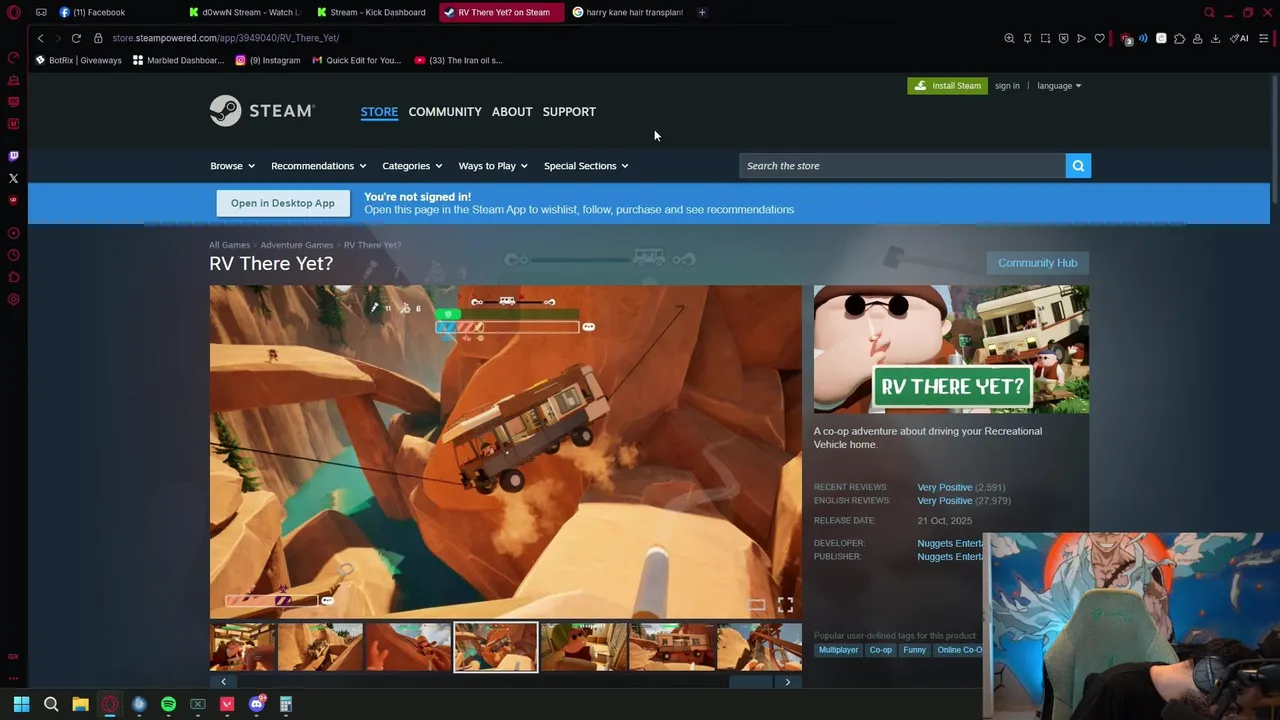This screenshot has width=1280, height=720.
Task: Toggle fullscreen on the game screenshot
Action: [785, 605]
